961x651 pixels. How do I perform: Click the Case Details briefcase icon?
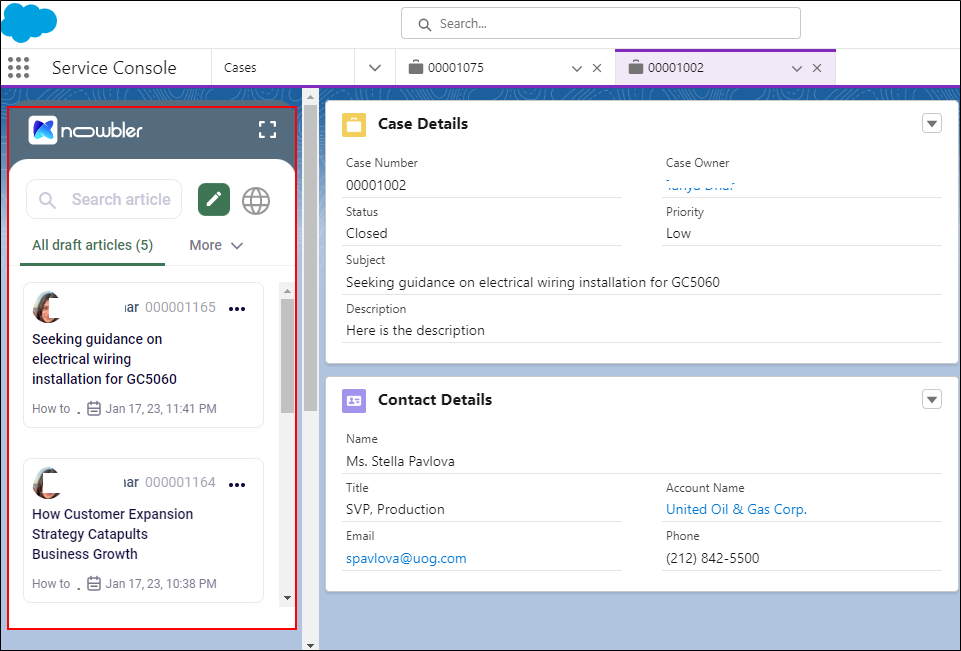(354, 124)
